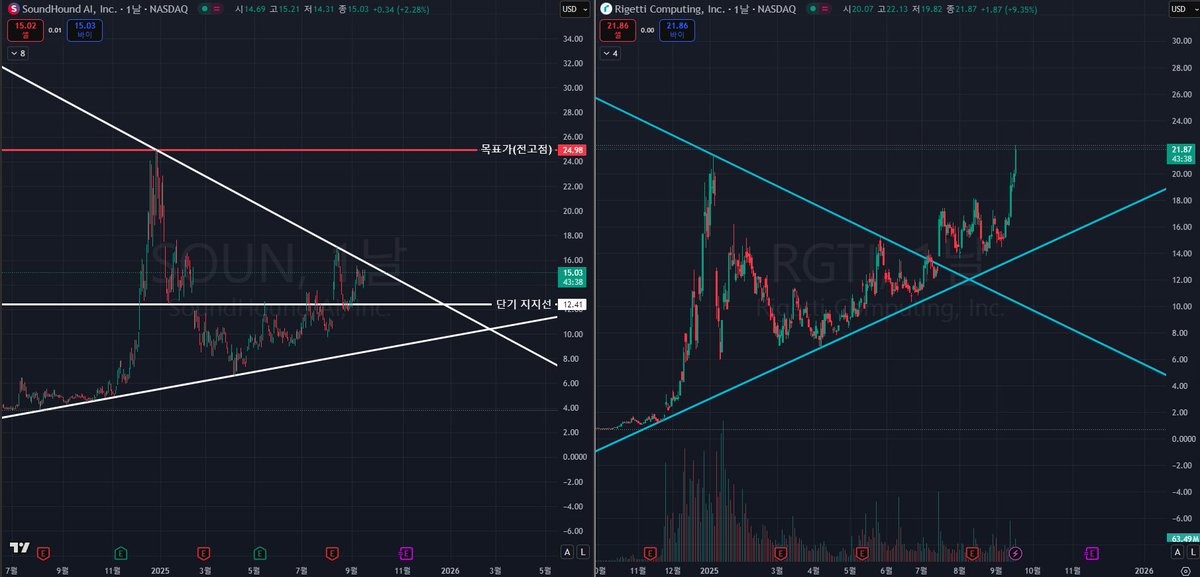The image size is (1200, 577).
Task: Select the red target price horizontal line
Action: [240, 150]
